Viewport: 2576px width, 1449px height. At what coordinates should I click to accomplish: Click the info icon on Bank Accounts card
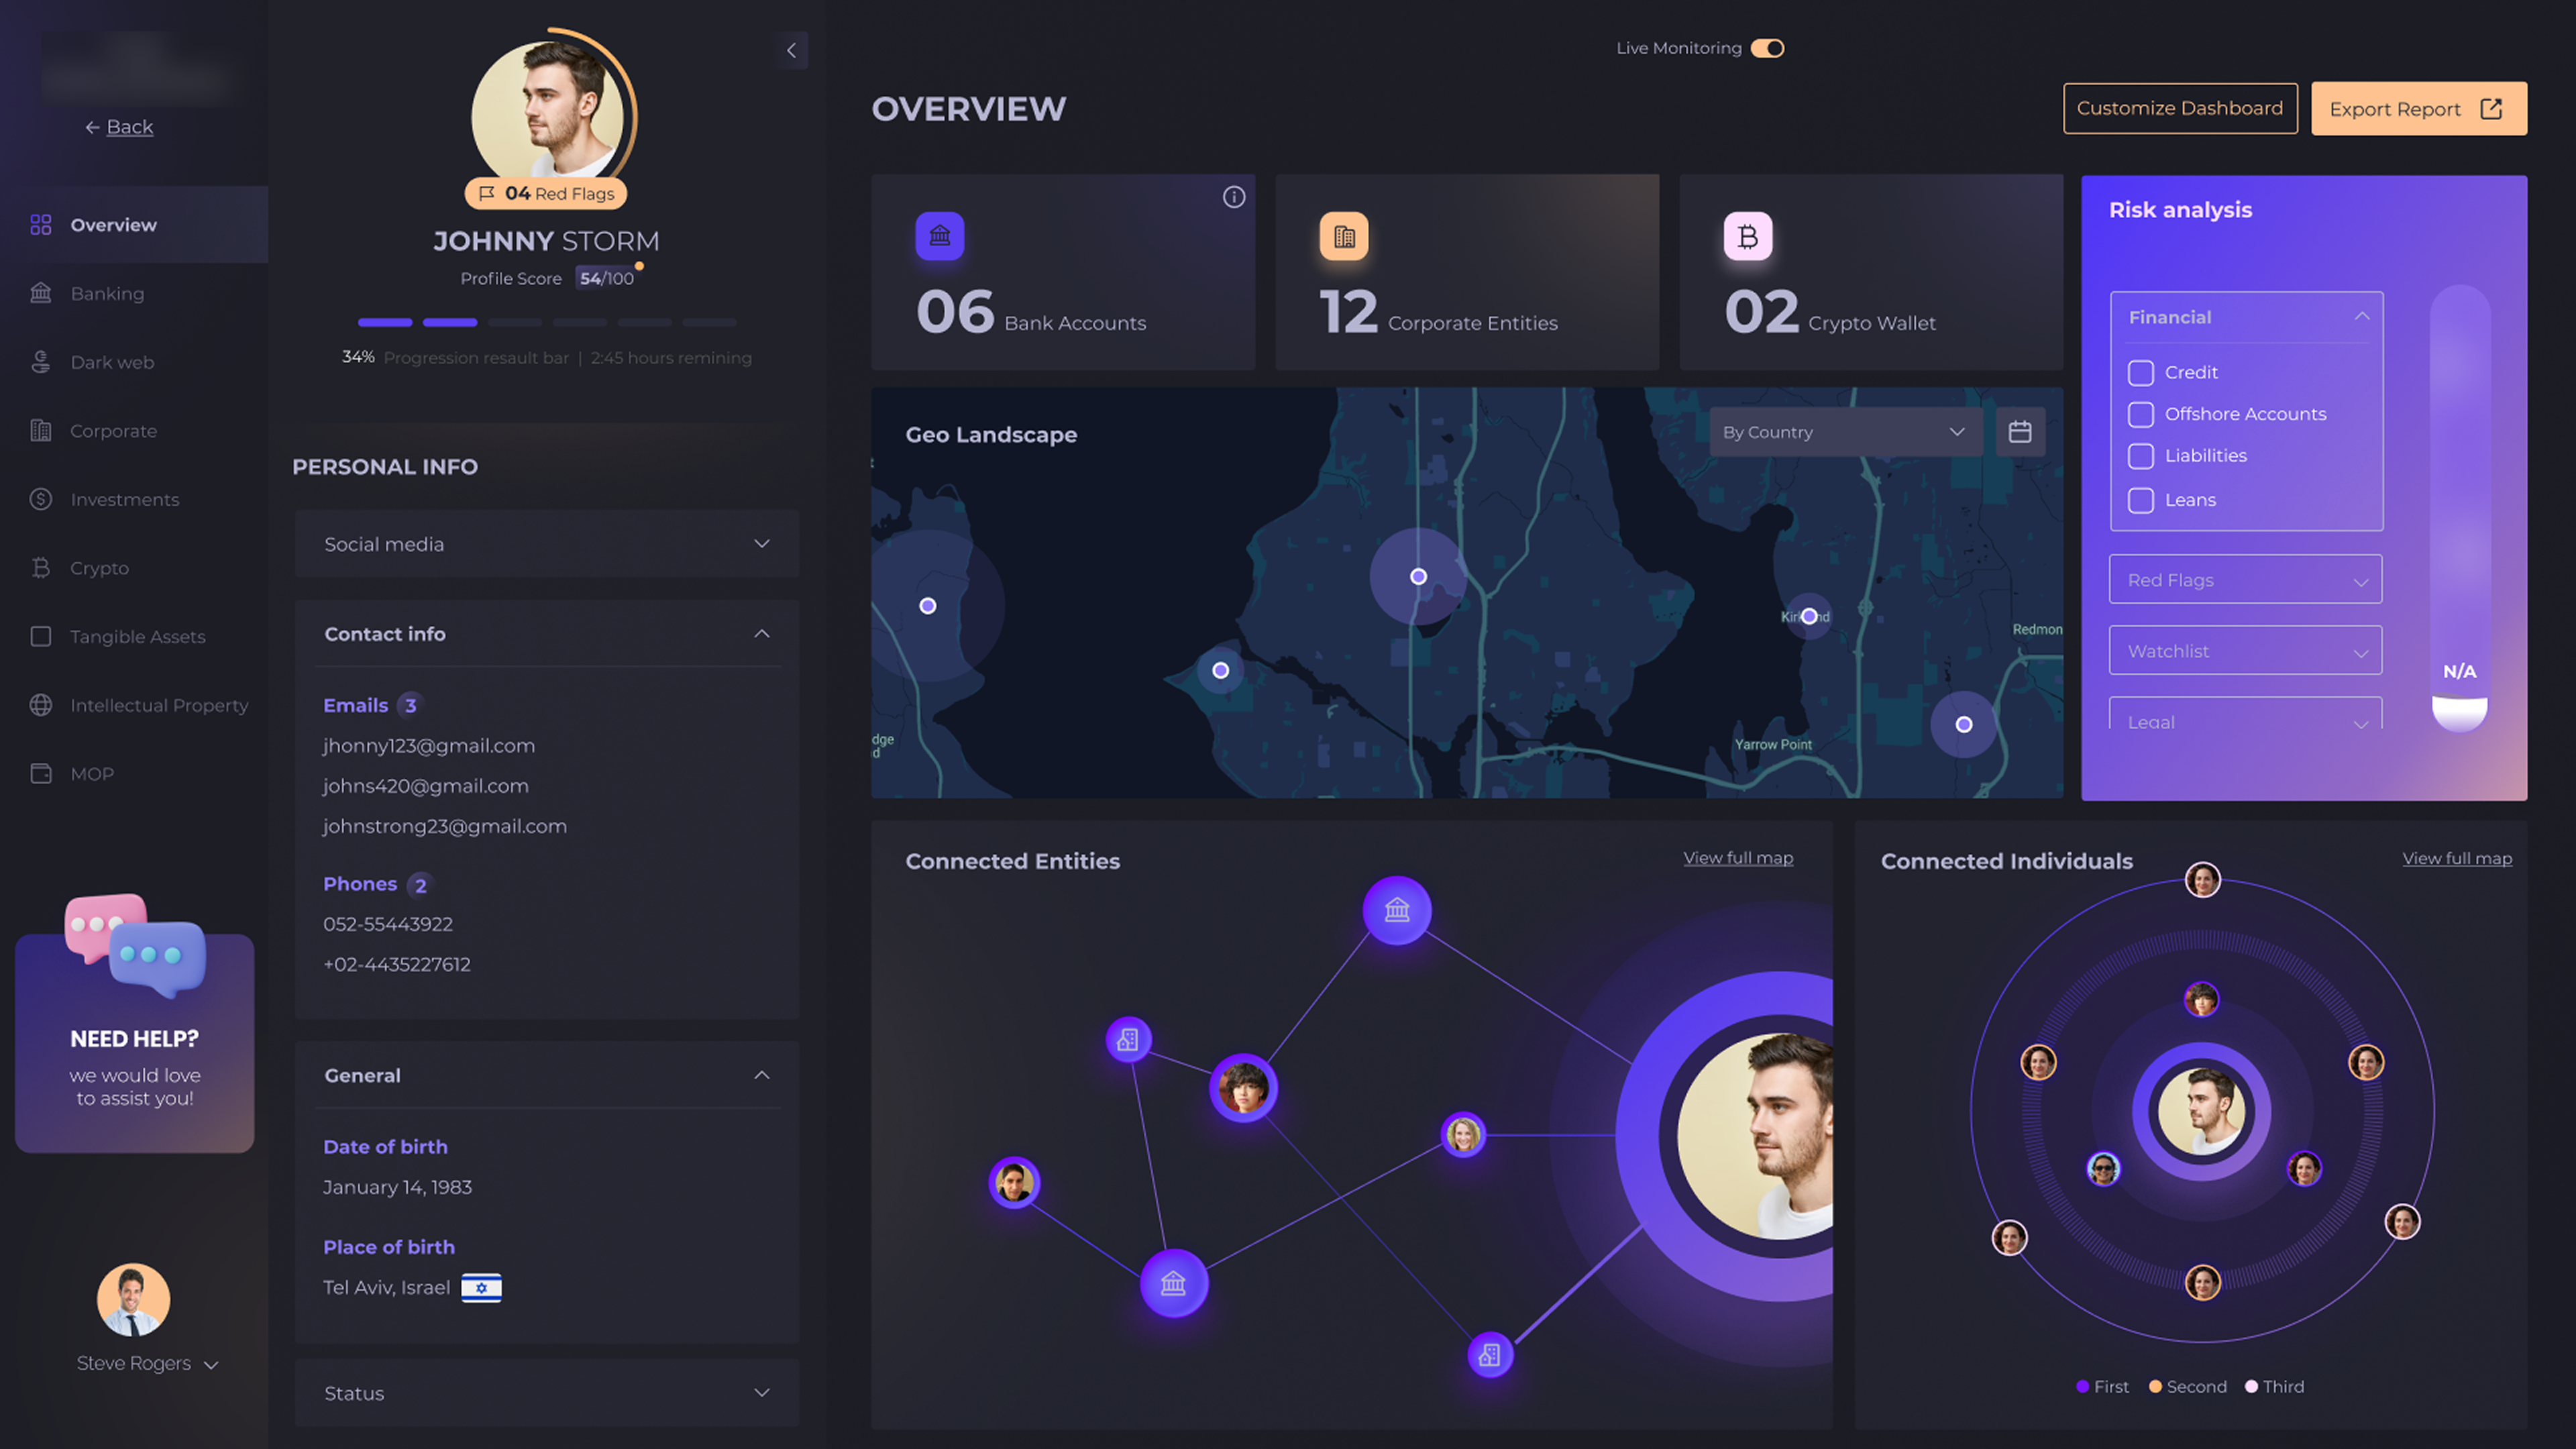pyautogui.click(x=1234, y=197)
